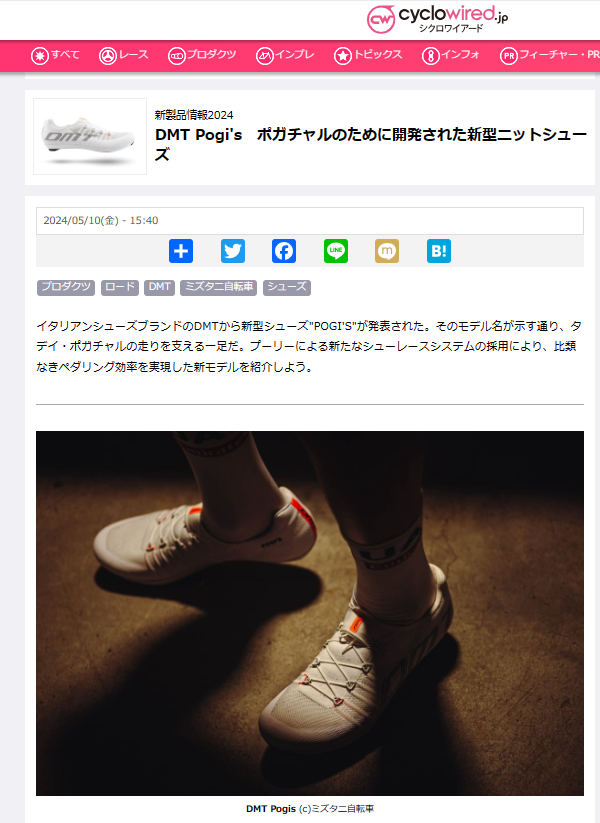Select the インプレ navigation tab

pyautogui.click(x=285, y=55)
